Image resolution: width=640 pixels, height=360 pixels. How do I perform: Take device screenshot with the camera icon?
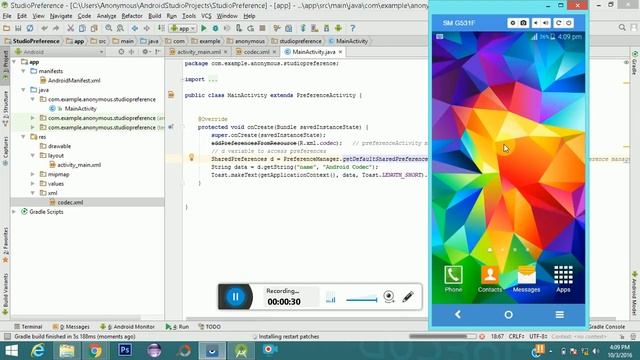[x=523, y=23]
